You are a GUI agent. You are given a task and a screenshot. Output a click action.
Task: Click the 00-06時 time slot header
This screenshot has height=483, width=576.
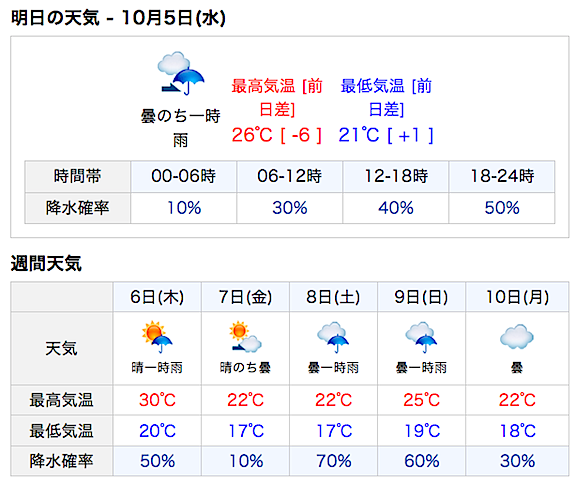[x=183, y=176]
